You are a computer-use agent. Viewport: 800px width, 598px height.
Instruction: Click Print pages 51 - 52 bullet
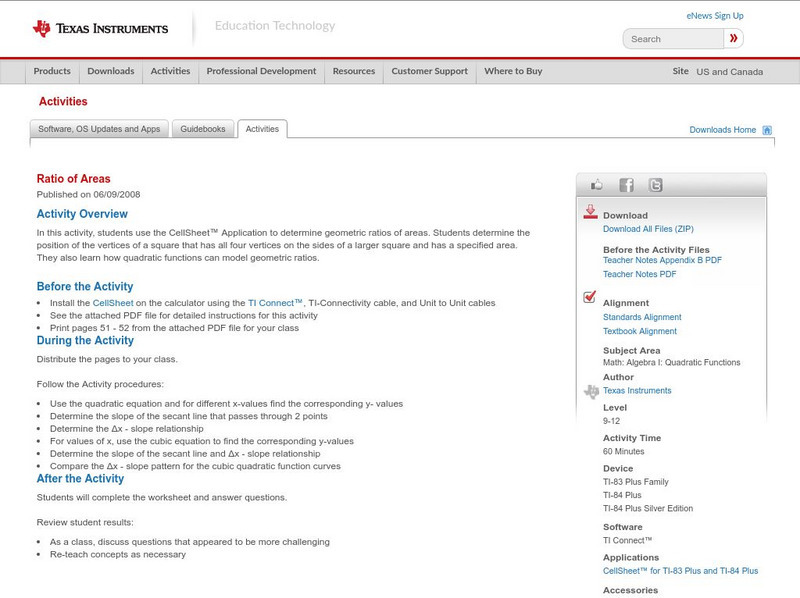click(x=174, y=328)
